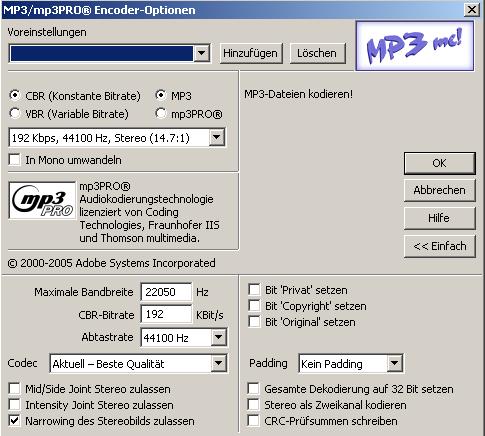Image resolution: width=485 pixels, height=436 pixels.
Task: Click the © 2000-2005 Adobe Systems Incorporated text
Action: point(111,263)
